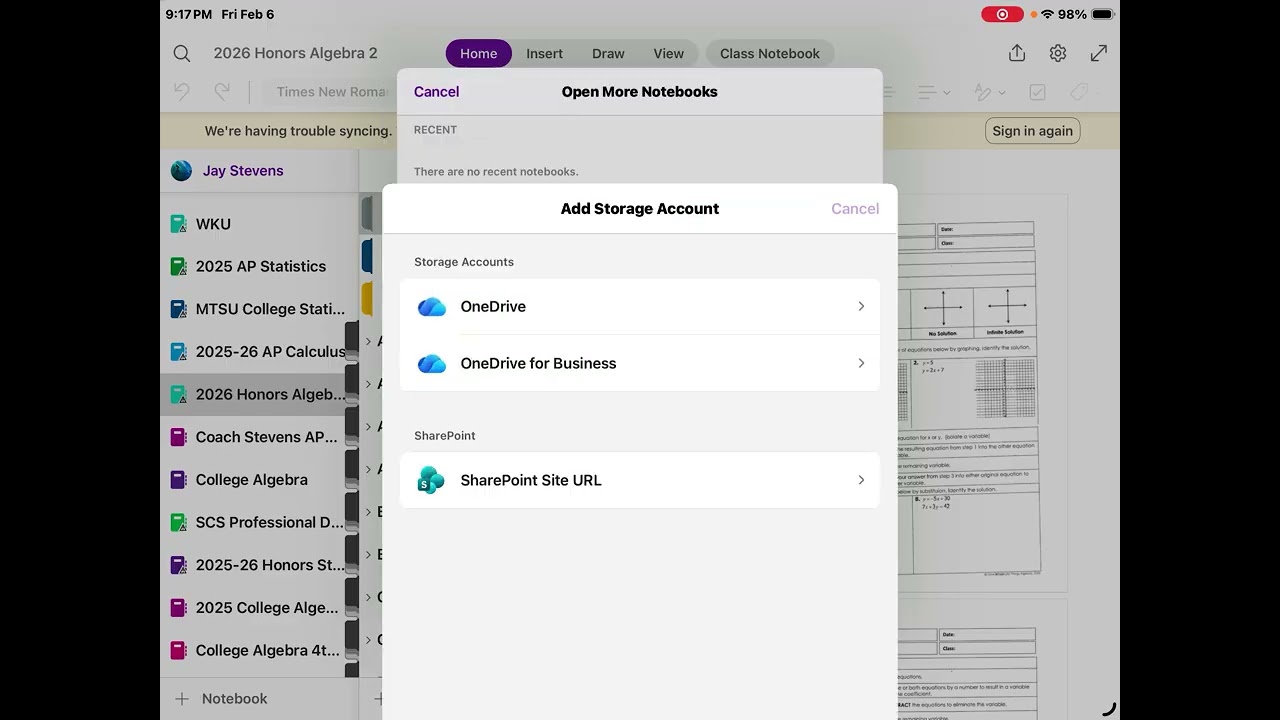Image resolution: width=1280 pixels, height=720 pixels.
Task: Click the SharePoint logo icon
Action: tap(431, 480)
